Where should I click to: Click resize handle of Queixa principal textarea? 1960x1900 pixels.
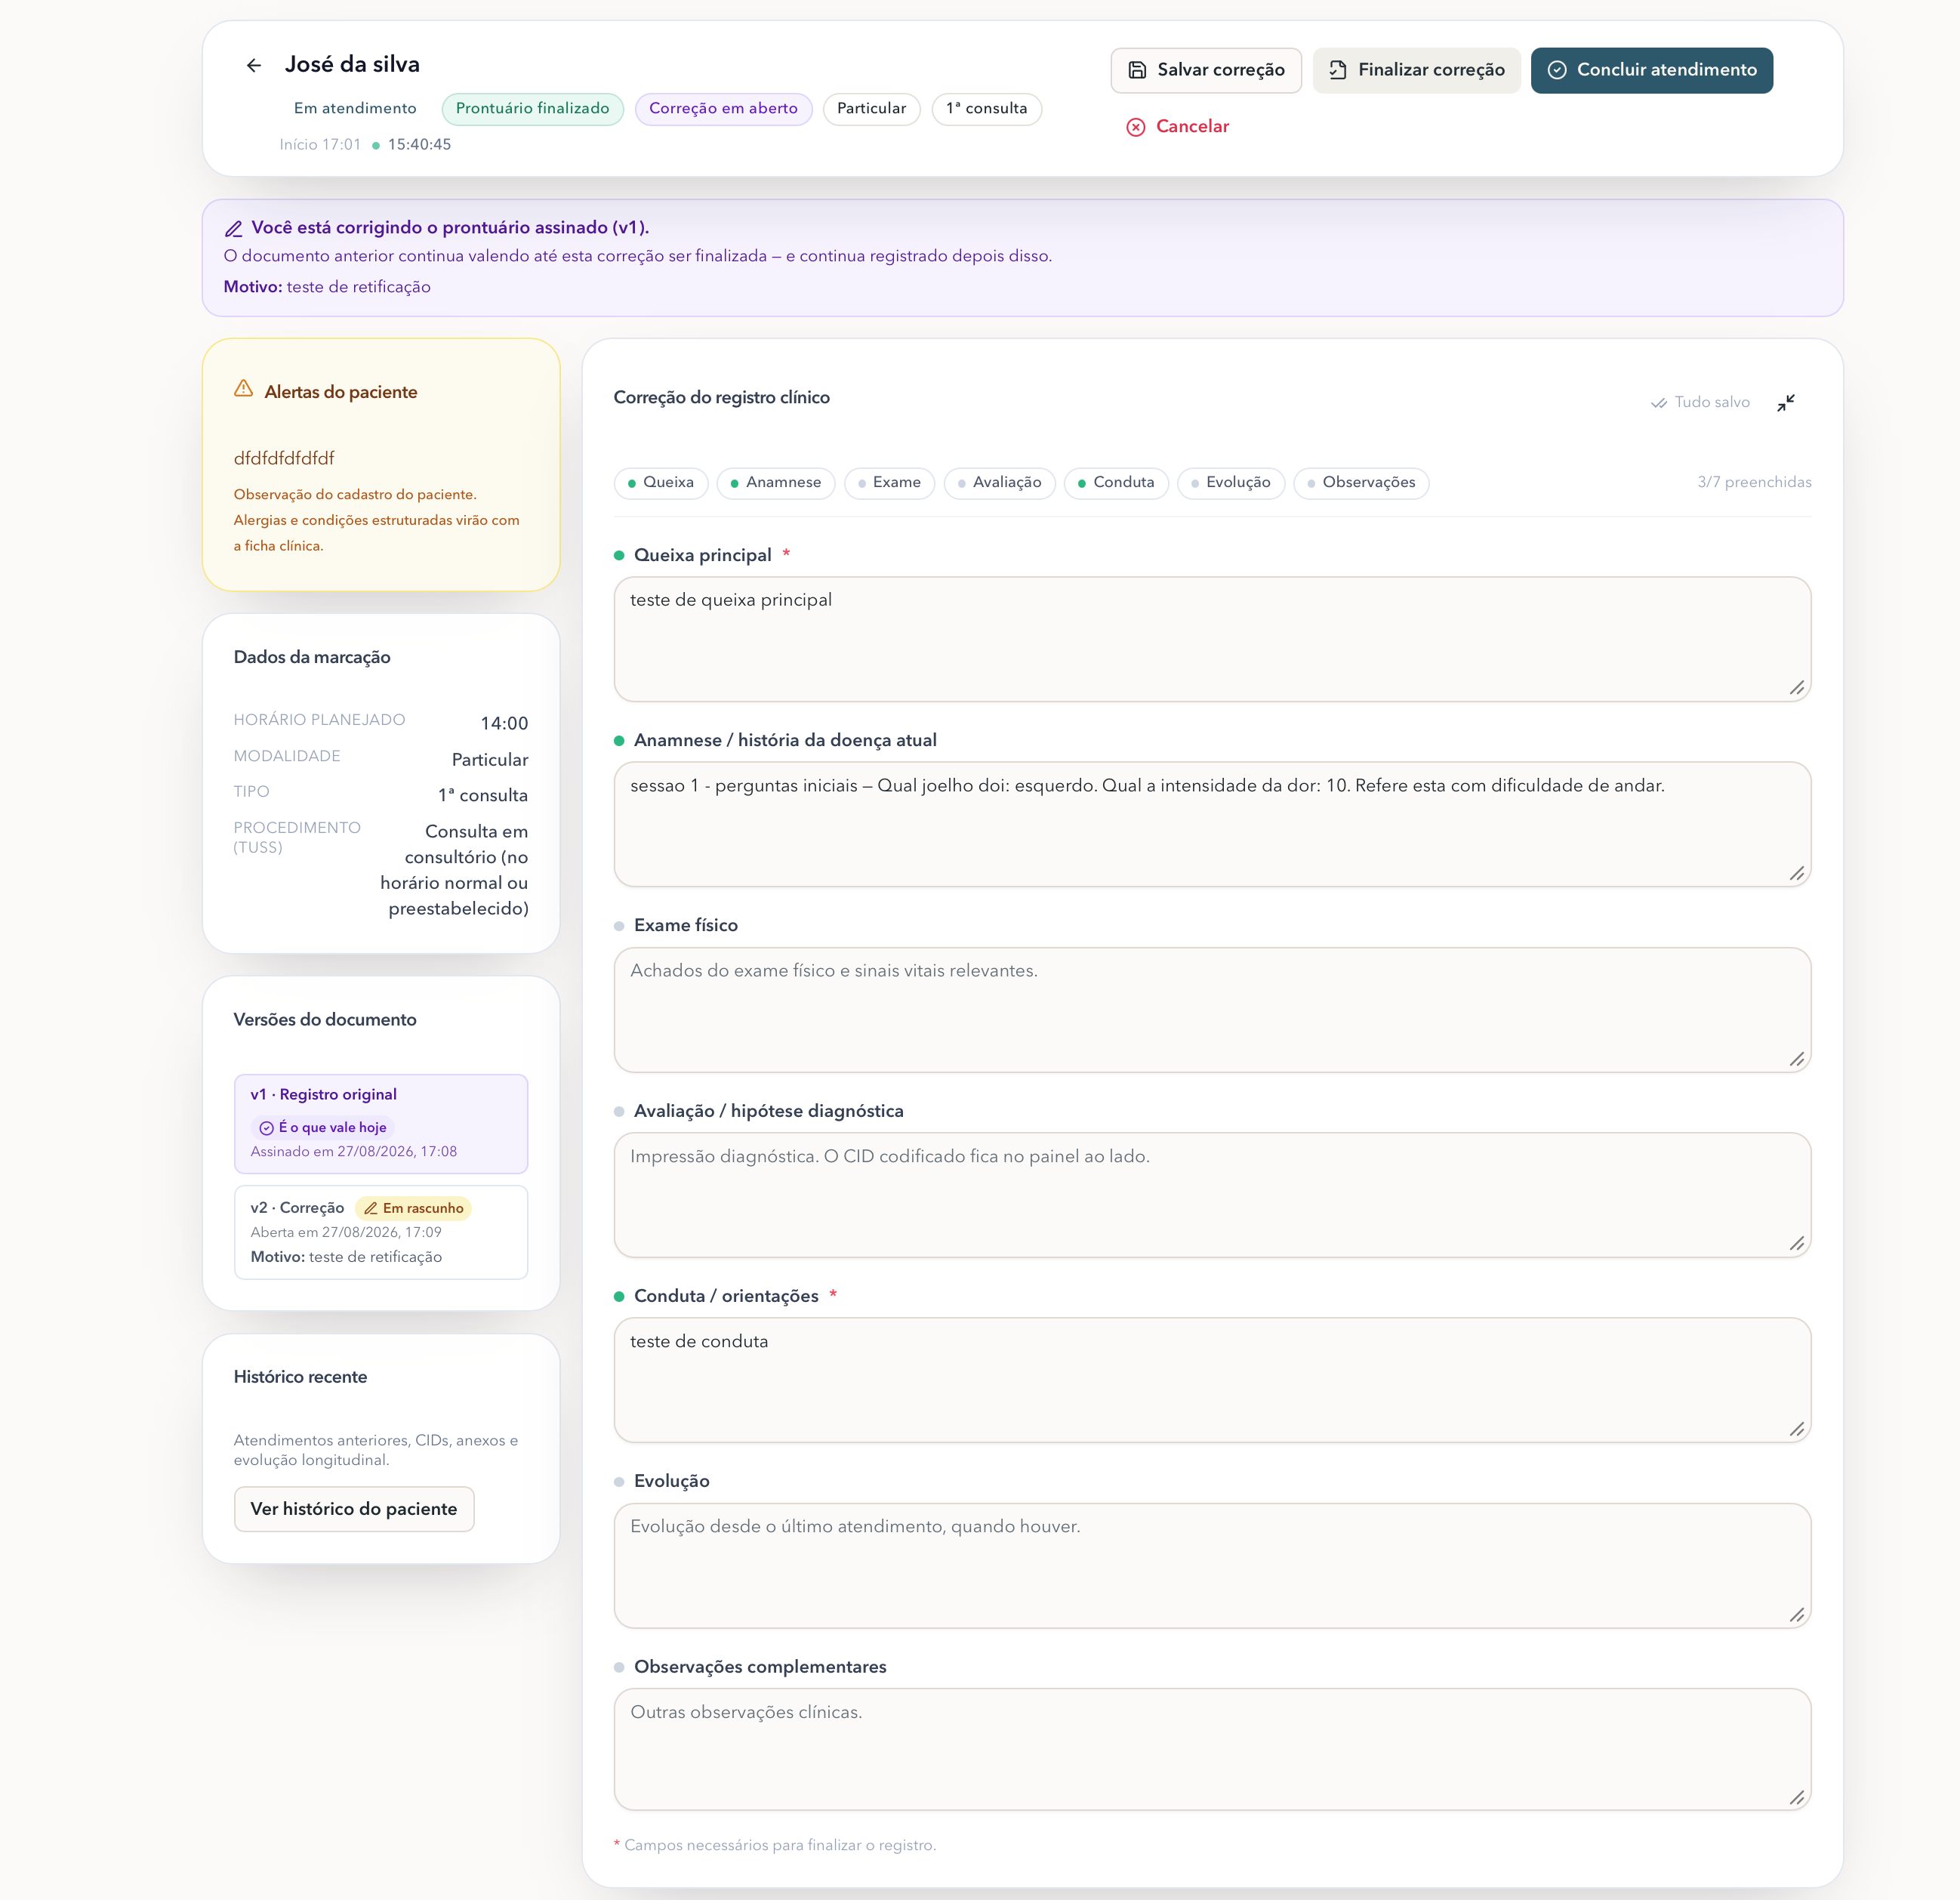[x=1797, y=687]
